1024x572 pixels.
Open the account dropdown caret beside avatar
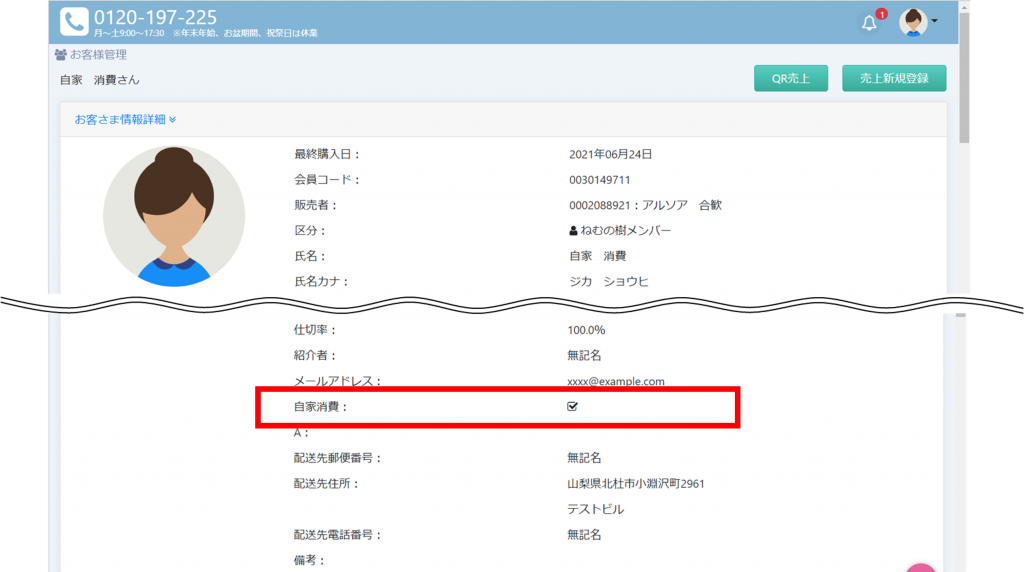(934, 22)
